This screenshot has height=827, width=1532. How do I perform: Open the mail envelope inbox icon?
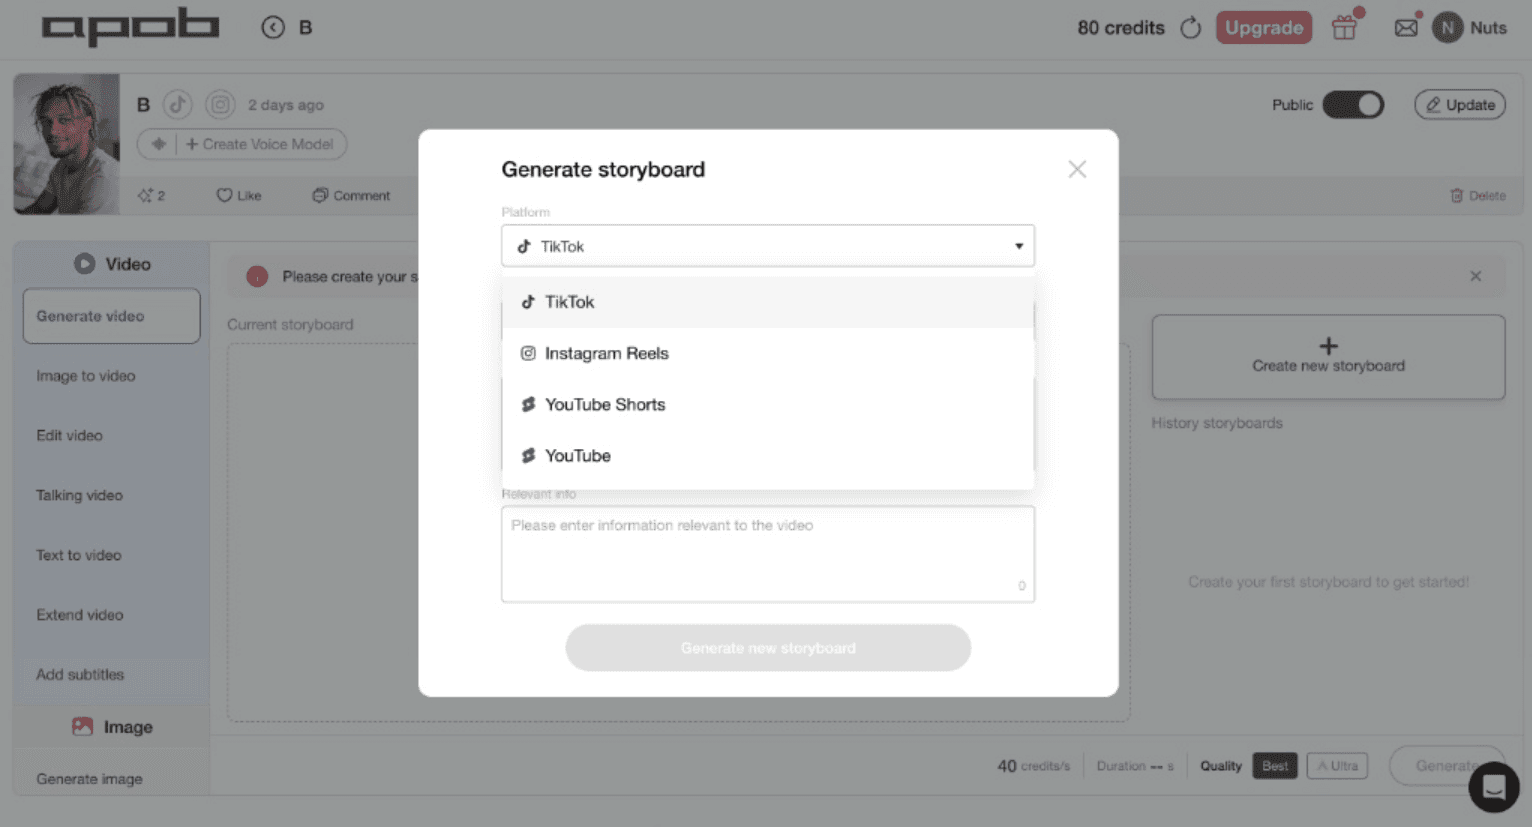(1406, 27)
